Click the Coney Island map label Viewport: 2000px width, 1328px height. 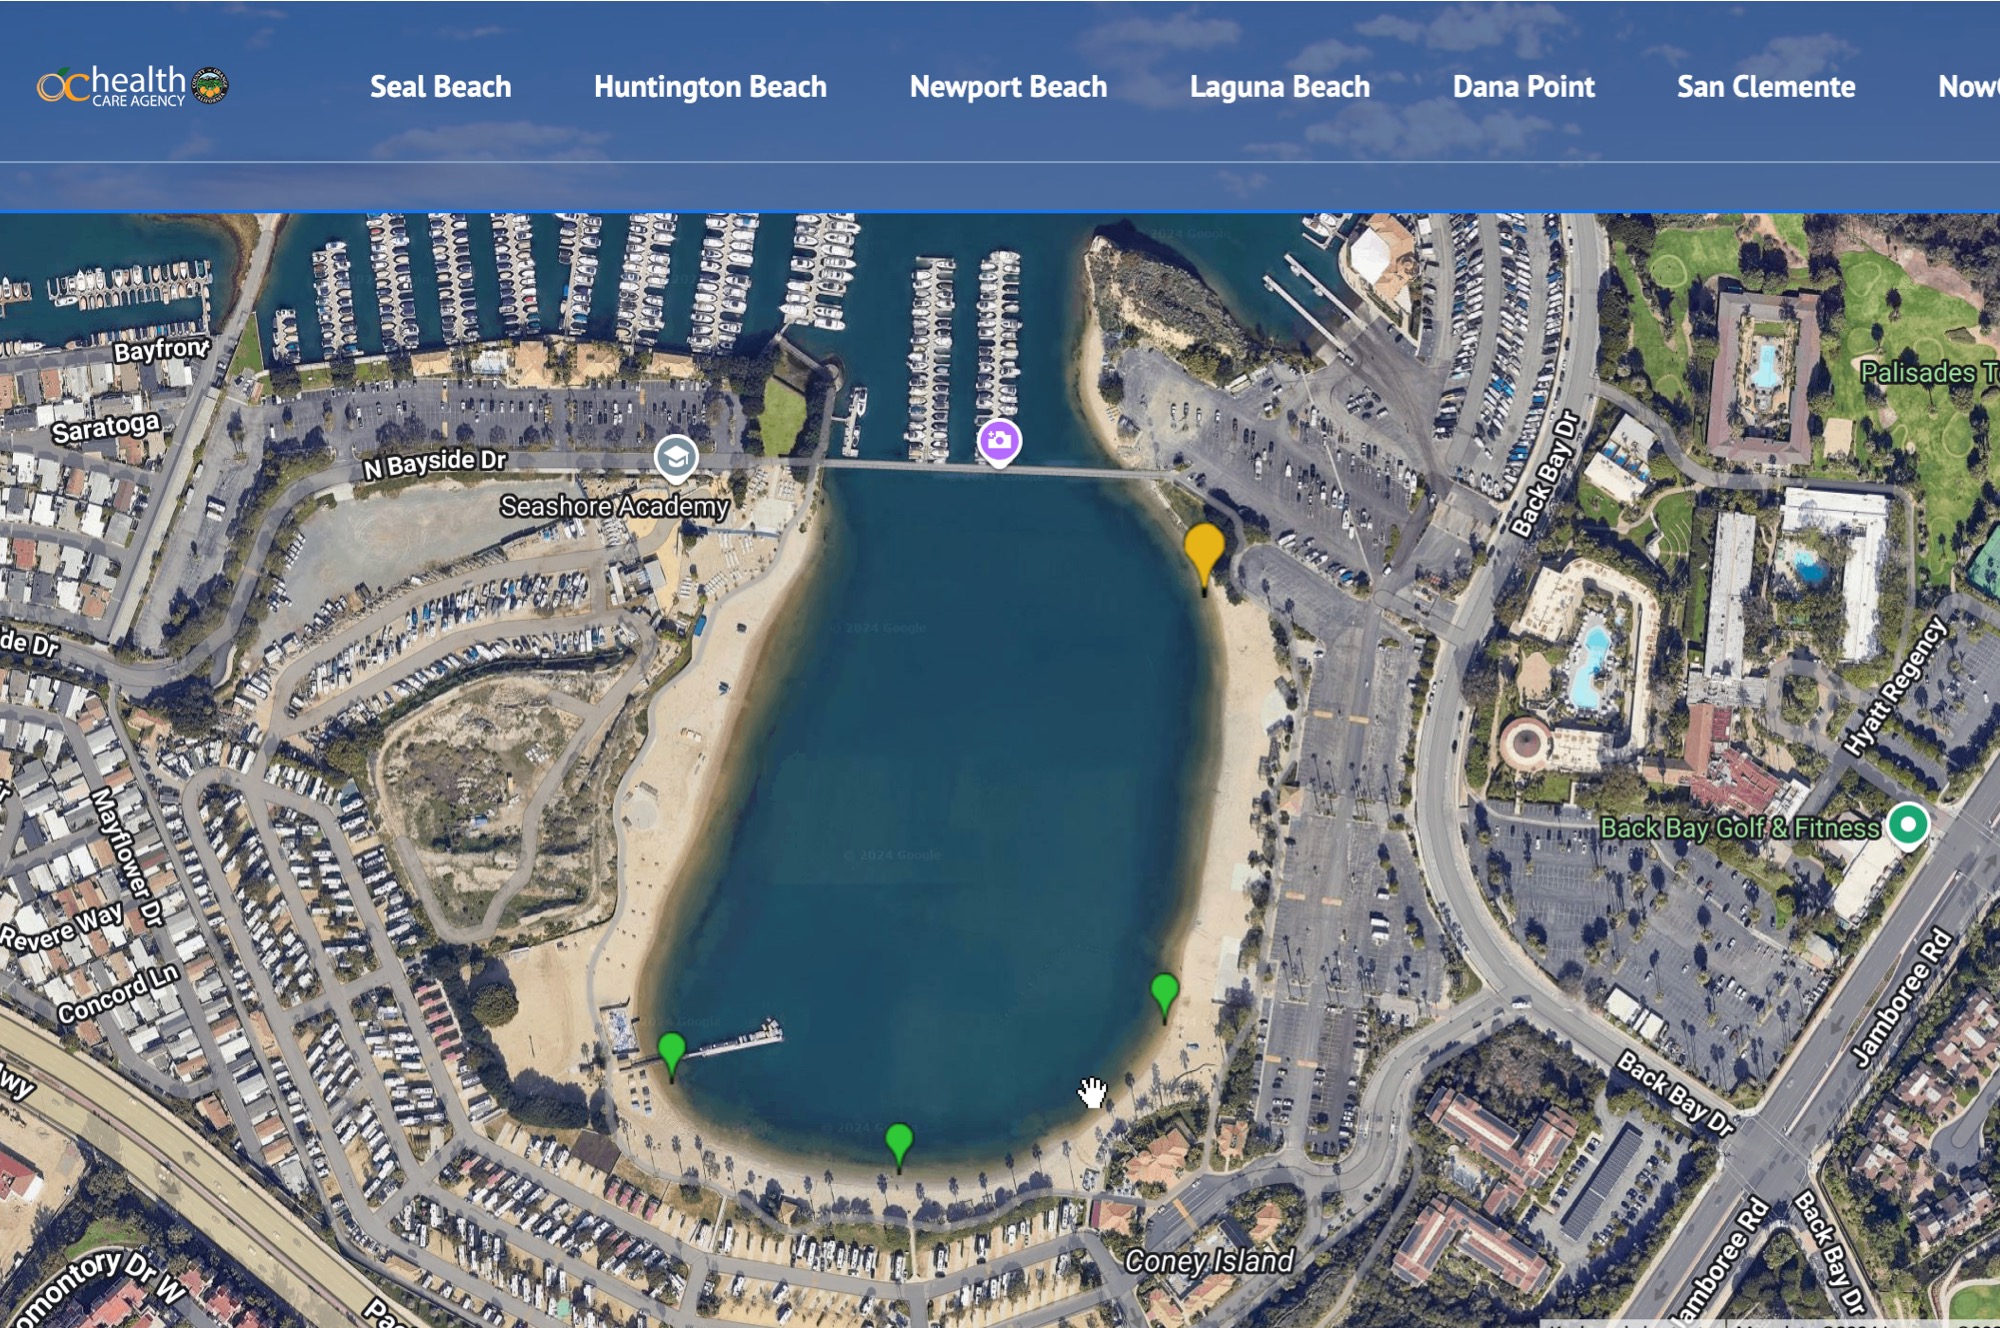(x=1209, y=1261)
